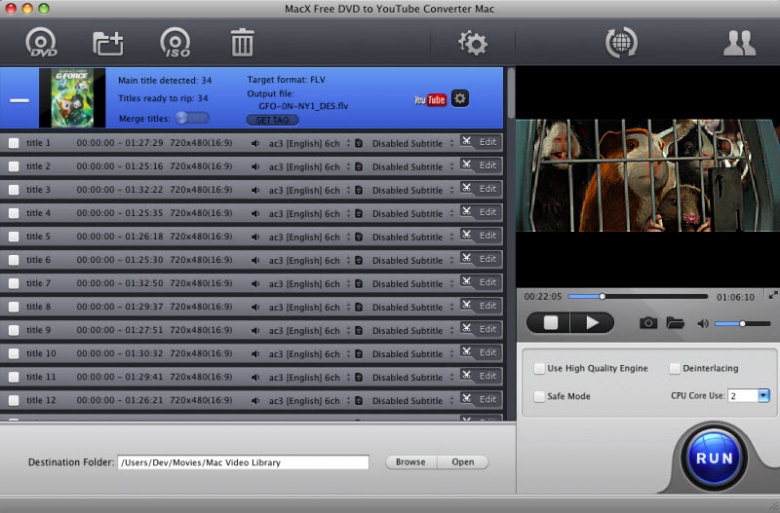
Task: Take a snapshot with the camera icon
Action: (649, 323)
